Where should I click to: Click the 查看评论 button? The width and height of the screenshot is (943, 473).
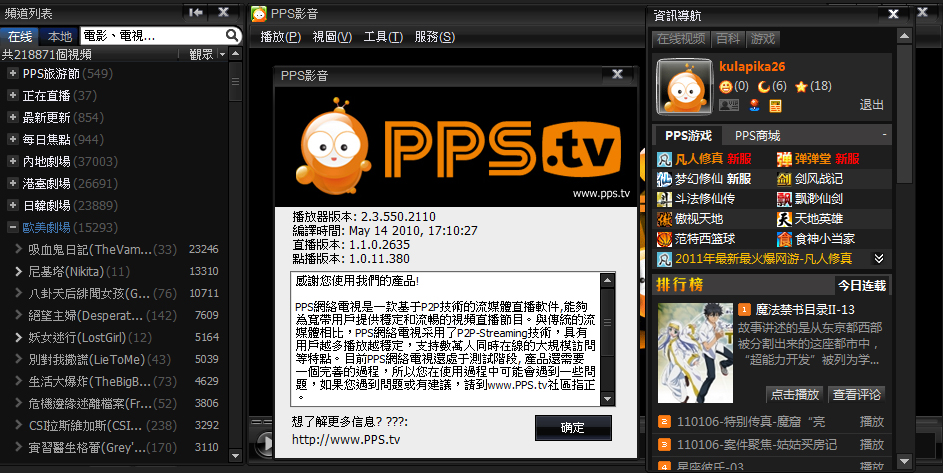click(856, 394)
